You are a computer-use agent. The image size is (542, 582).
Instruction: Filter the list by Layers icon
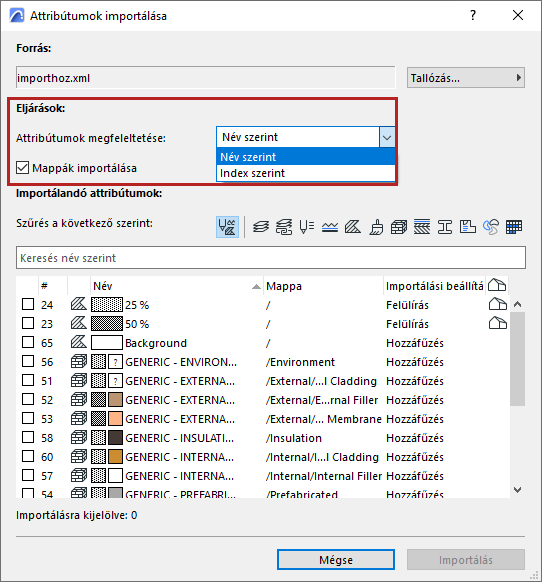(x=261, y=227)
